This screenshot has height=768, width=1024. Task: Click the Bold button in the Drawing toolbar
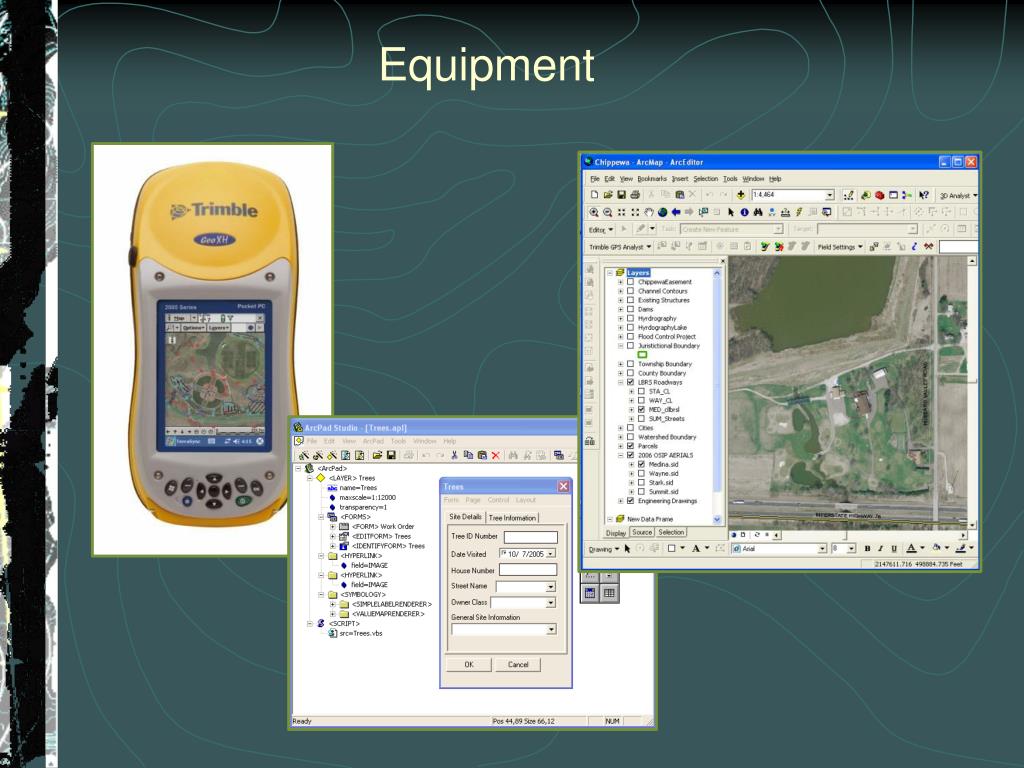867,549
